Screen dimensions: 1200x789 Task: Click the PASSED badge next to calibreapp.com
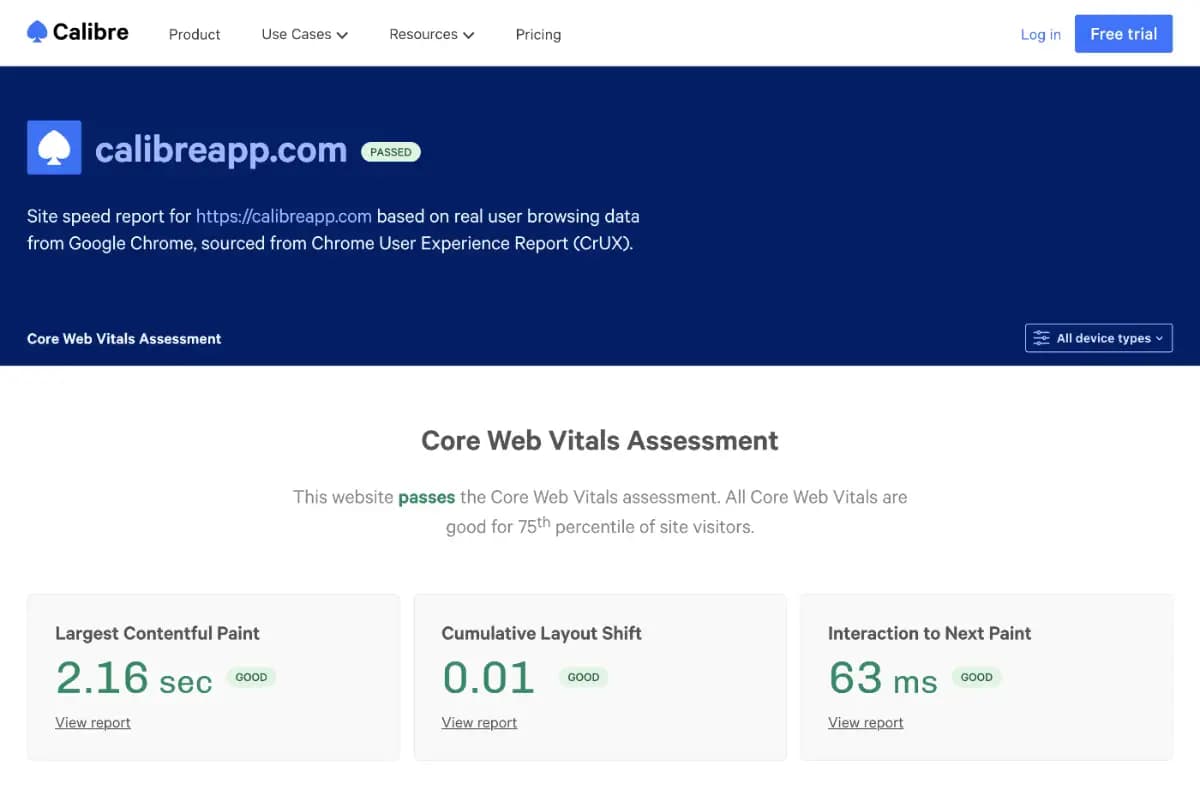pyautogui.click(x=390, y=152)
